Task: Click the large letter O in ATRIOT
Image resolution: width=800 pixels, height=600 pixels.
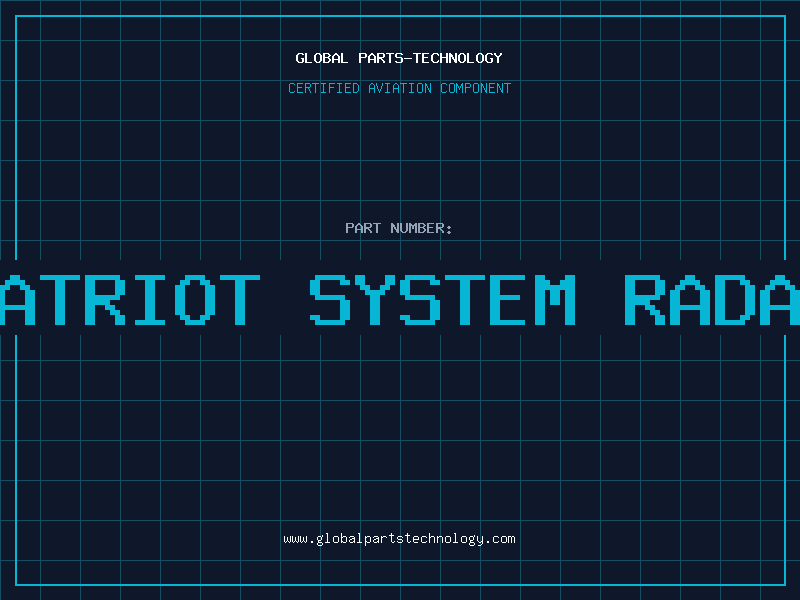Action: [191, 300]
